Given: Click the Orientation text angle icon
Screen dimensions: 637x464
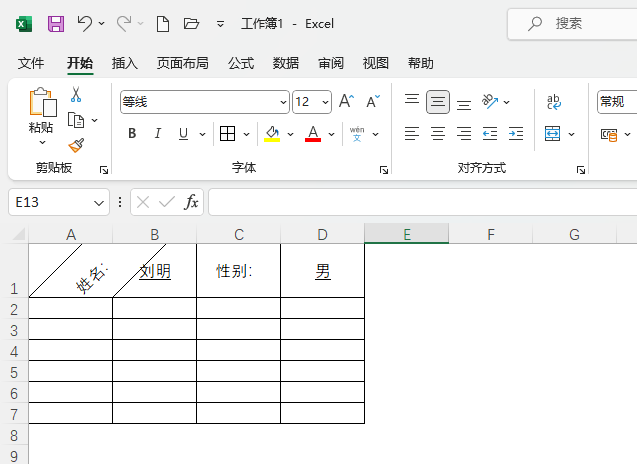Looking at the screenshot, I should (x=490, y=102).
